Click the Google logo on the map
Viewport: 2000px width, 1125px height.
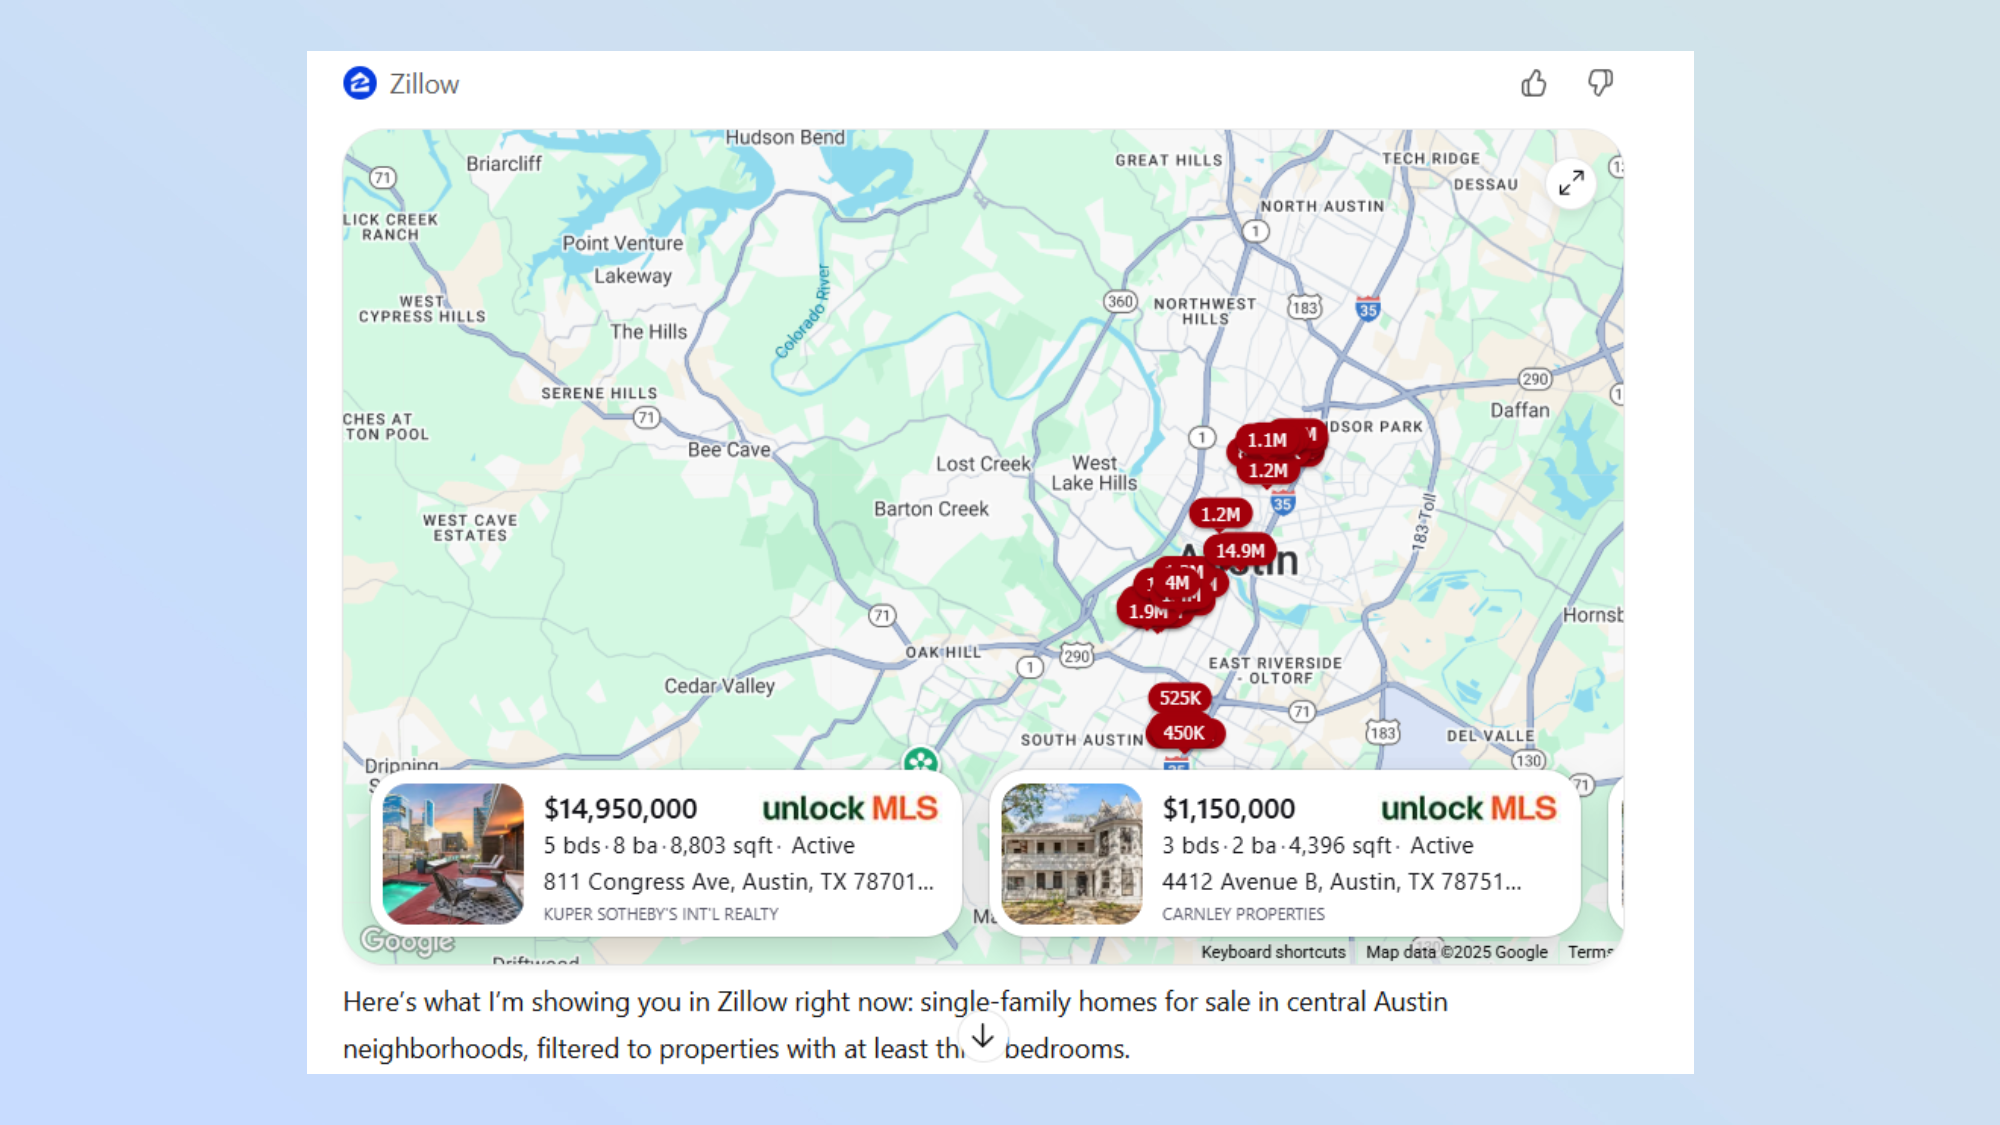coord(408,943)
